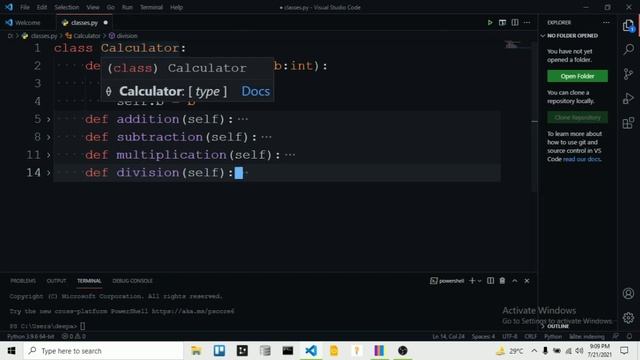Click Spaces: 4 indentation status entry
640x360 pixels.
click(483, 336)
